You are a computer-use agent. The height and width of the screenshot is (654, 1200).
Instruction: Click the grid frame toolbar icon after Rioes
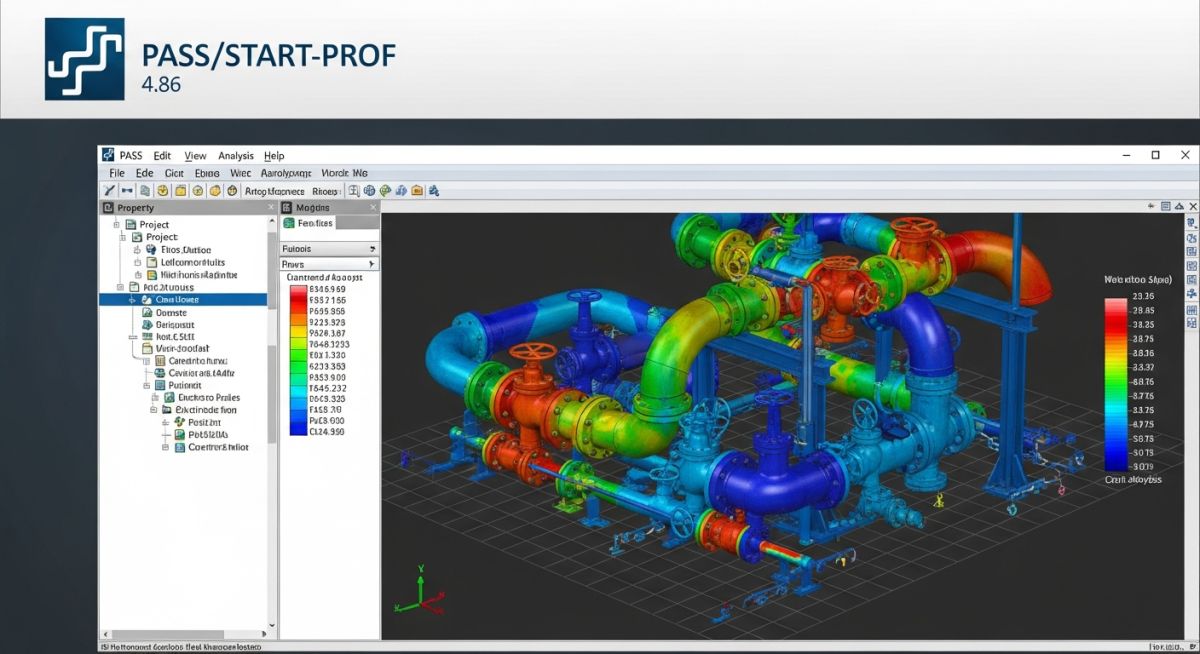(x=353, y=190)
